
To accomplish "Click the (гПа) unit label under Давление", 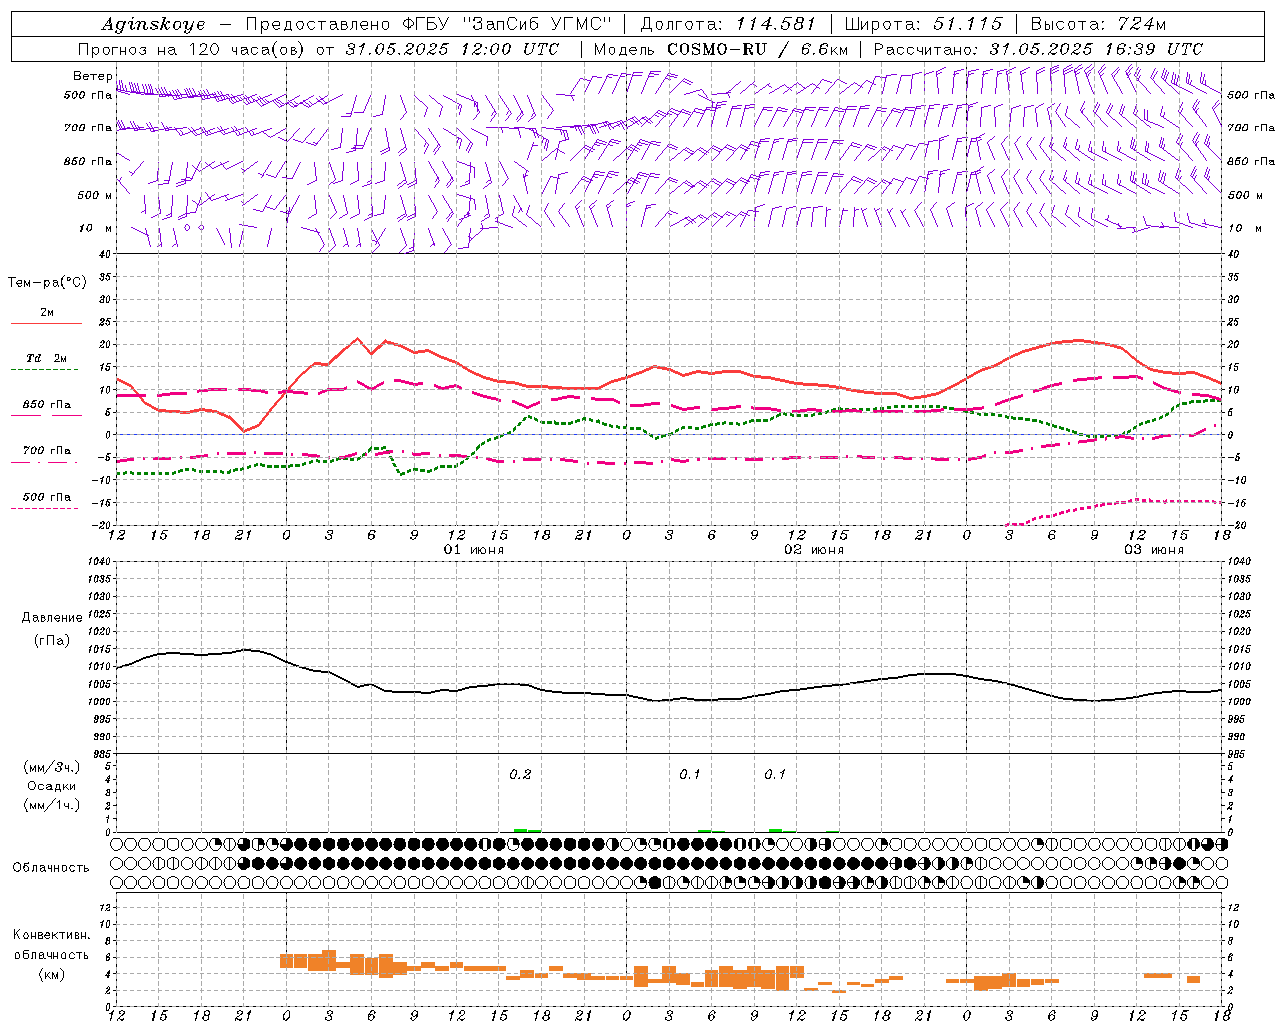I will [51, 639].
